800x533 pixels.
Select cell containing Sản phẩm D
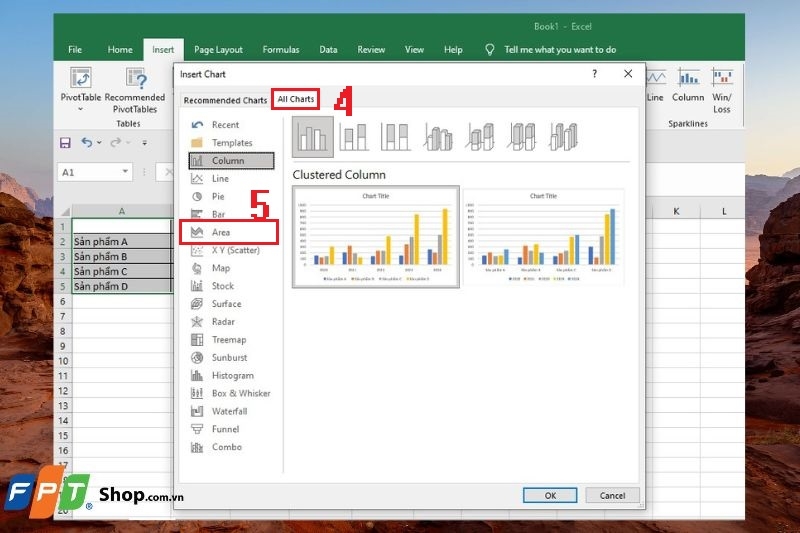(122, 286)
